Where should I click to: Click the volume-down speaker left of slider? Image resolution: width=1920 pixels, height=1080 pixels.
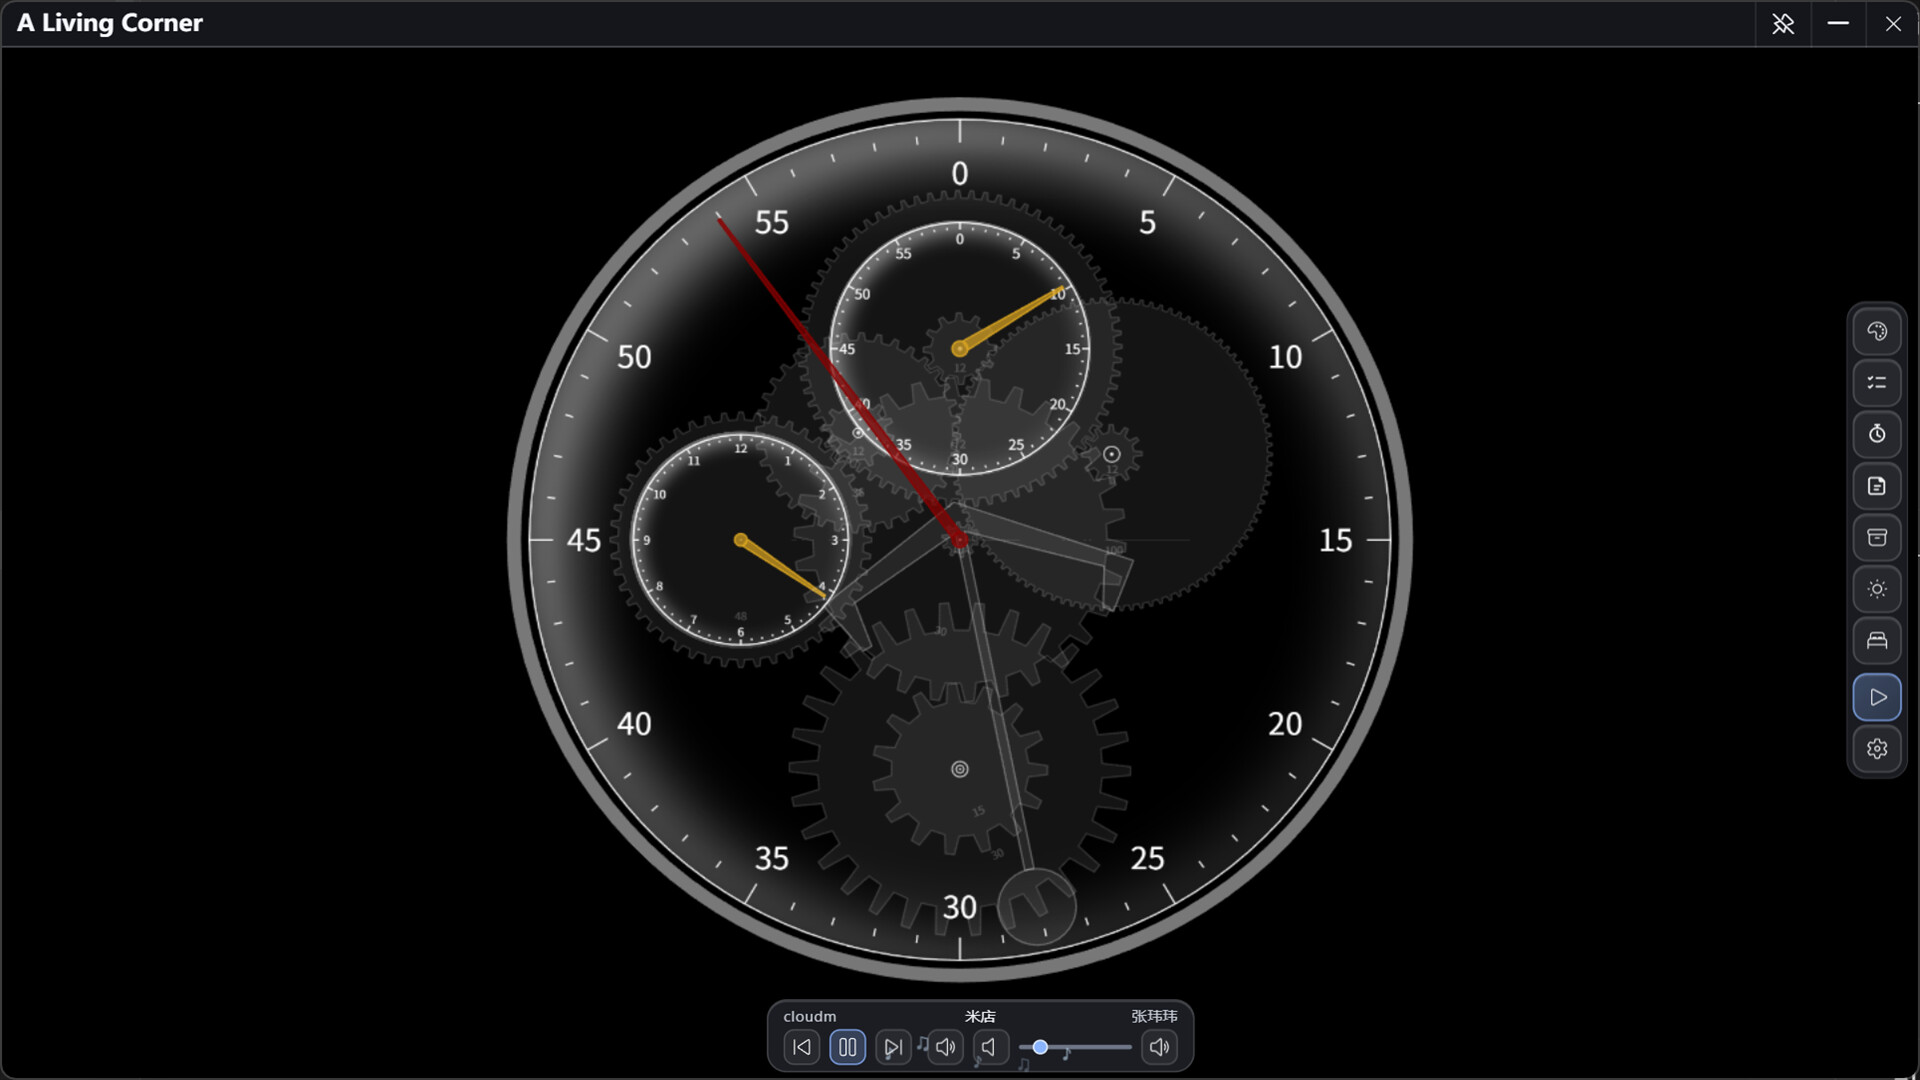[x=990, y=1047]
